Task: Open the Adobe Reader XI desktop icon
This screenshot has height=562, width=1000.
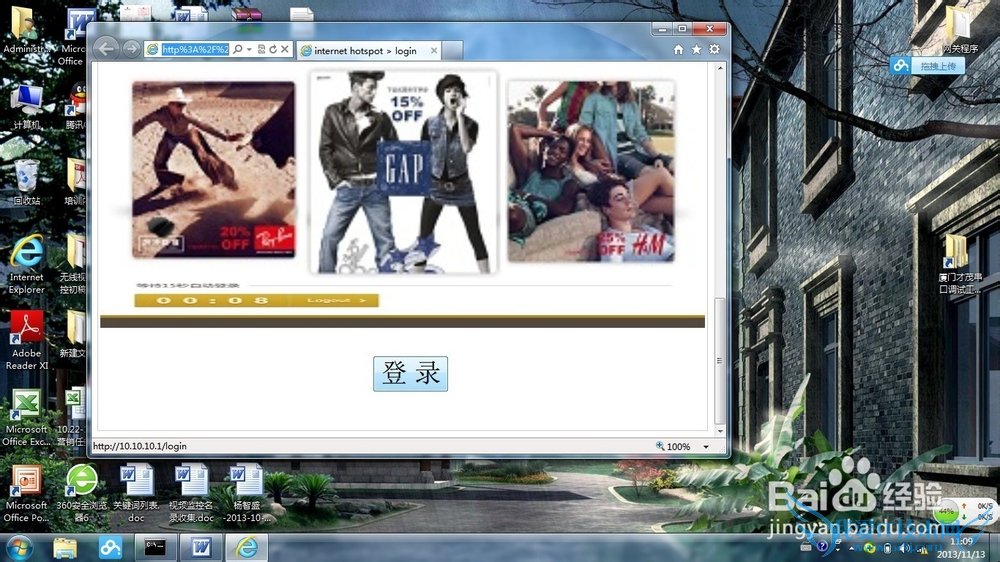Action: (27, 340)
